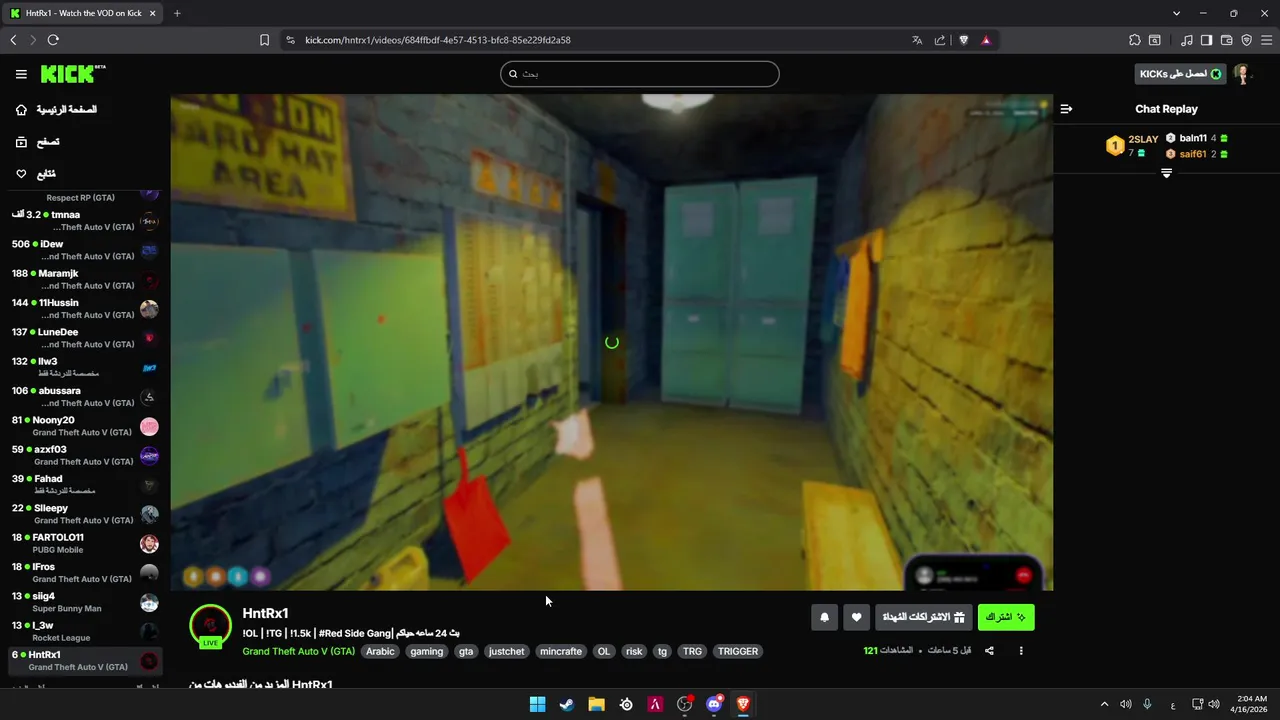Open the browser tab search chevron
This screenshot has height=720, width=1280.
tap(1176, 13)
